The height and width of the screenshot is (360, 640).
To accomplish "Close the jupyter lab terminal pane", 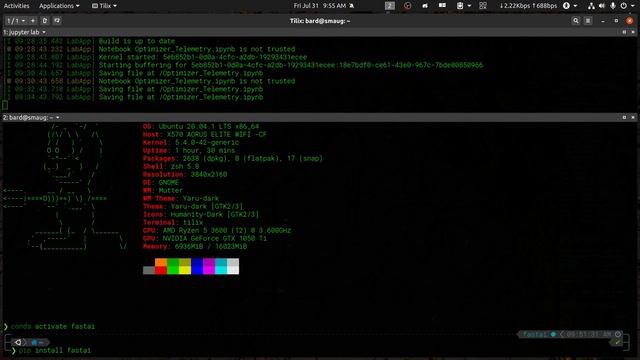I will click(x=633, y=32).
